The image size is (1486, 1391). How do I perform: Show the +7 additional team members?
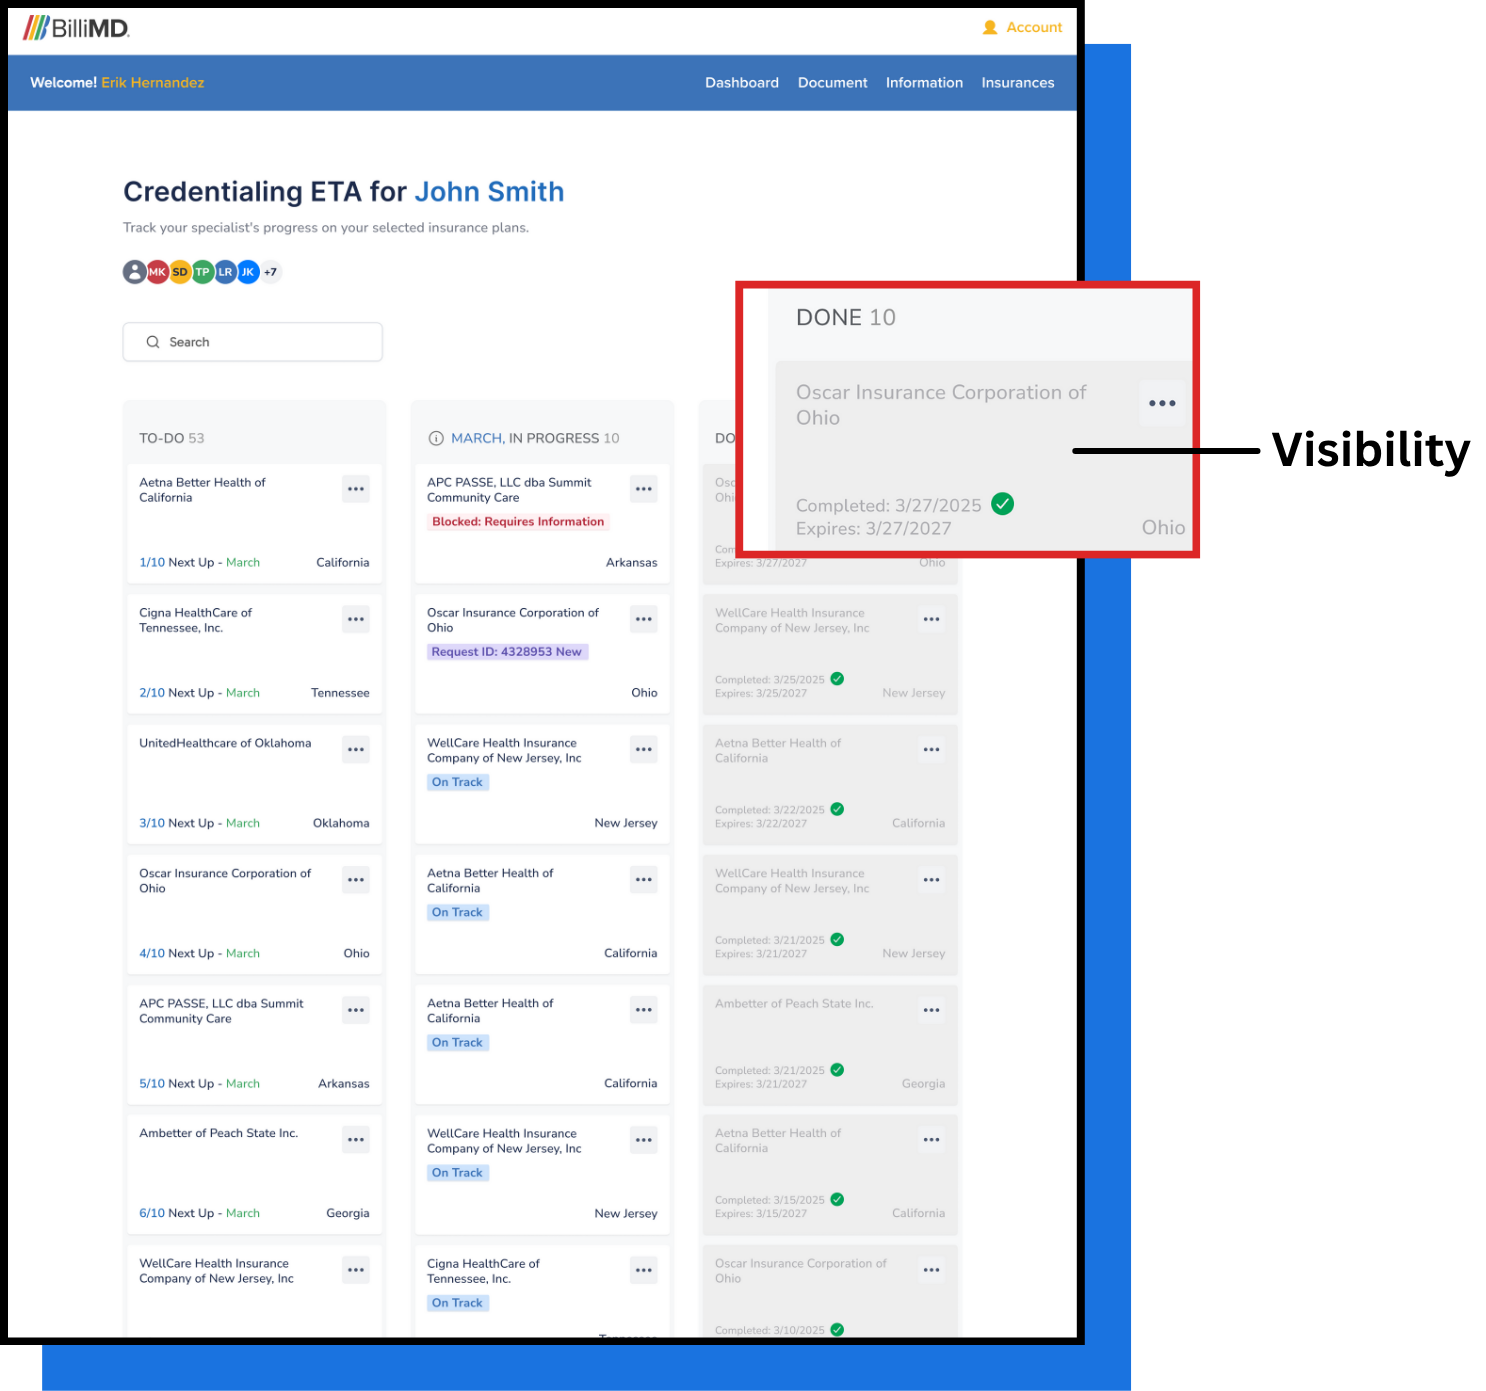click(271, 272)
